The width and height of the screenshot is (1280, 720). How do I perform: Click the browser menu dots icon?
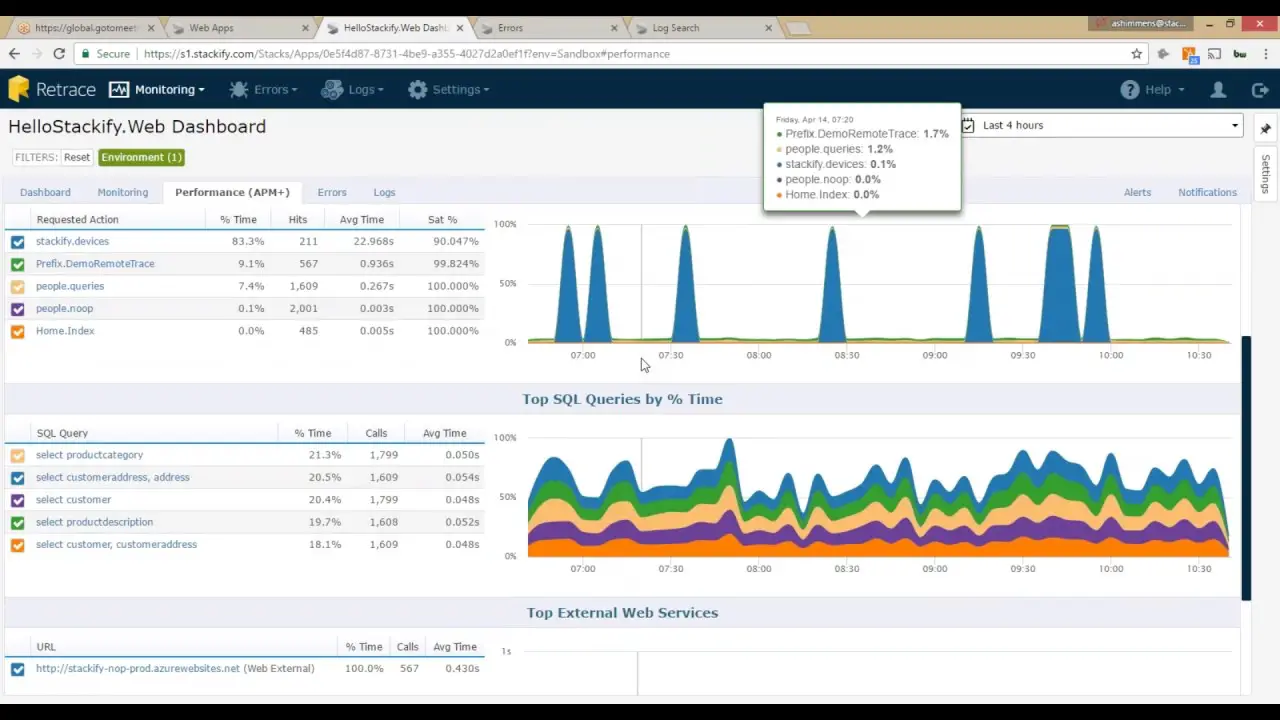pyautogui.click(x=1265, y=53)
